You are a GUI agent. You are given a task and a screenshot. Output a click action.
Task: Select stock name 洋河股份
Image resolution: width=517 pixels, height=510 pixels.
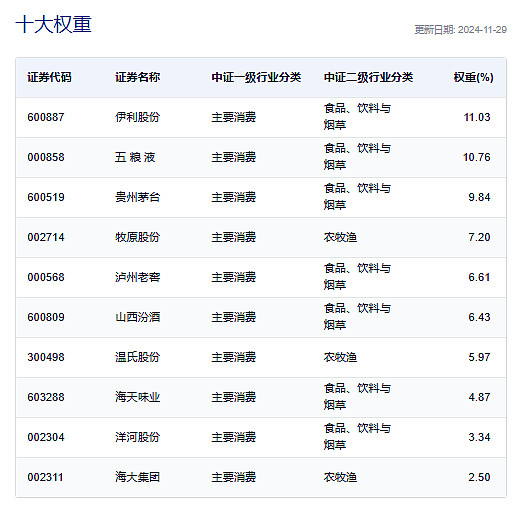pyautogui.click(x=137, y=437)
